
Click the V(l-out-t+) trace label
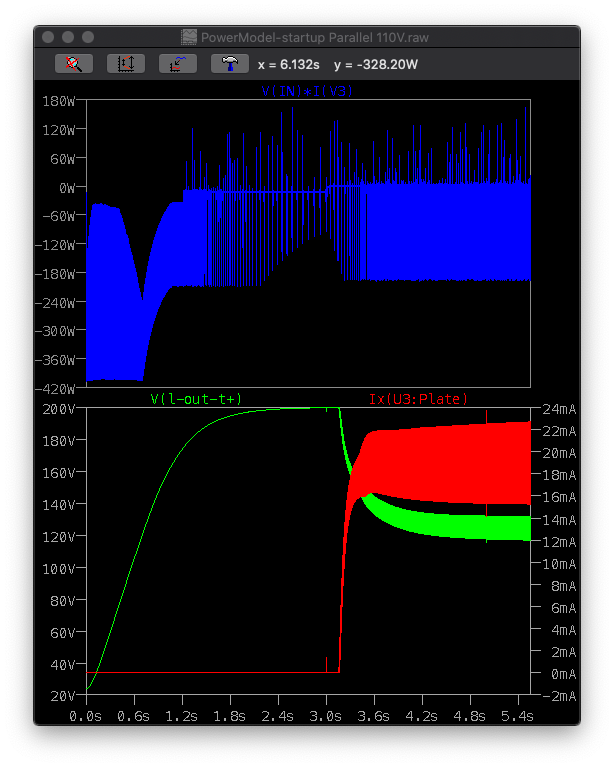click(196, 399)
